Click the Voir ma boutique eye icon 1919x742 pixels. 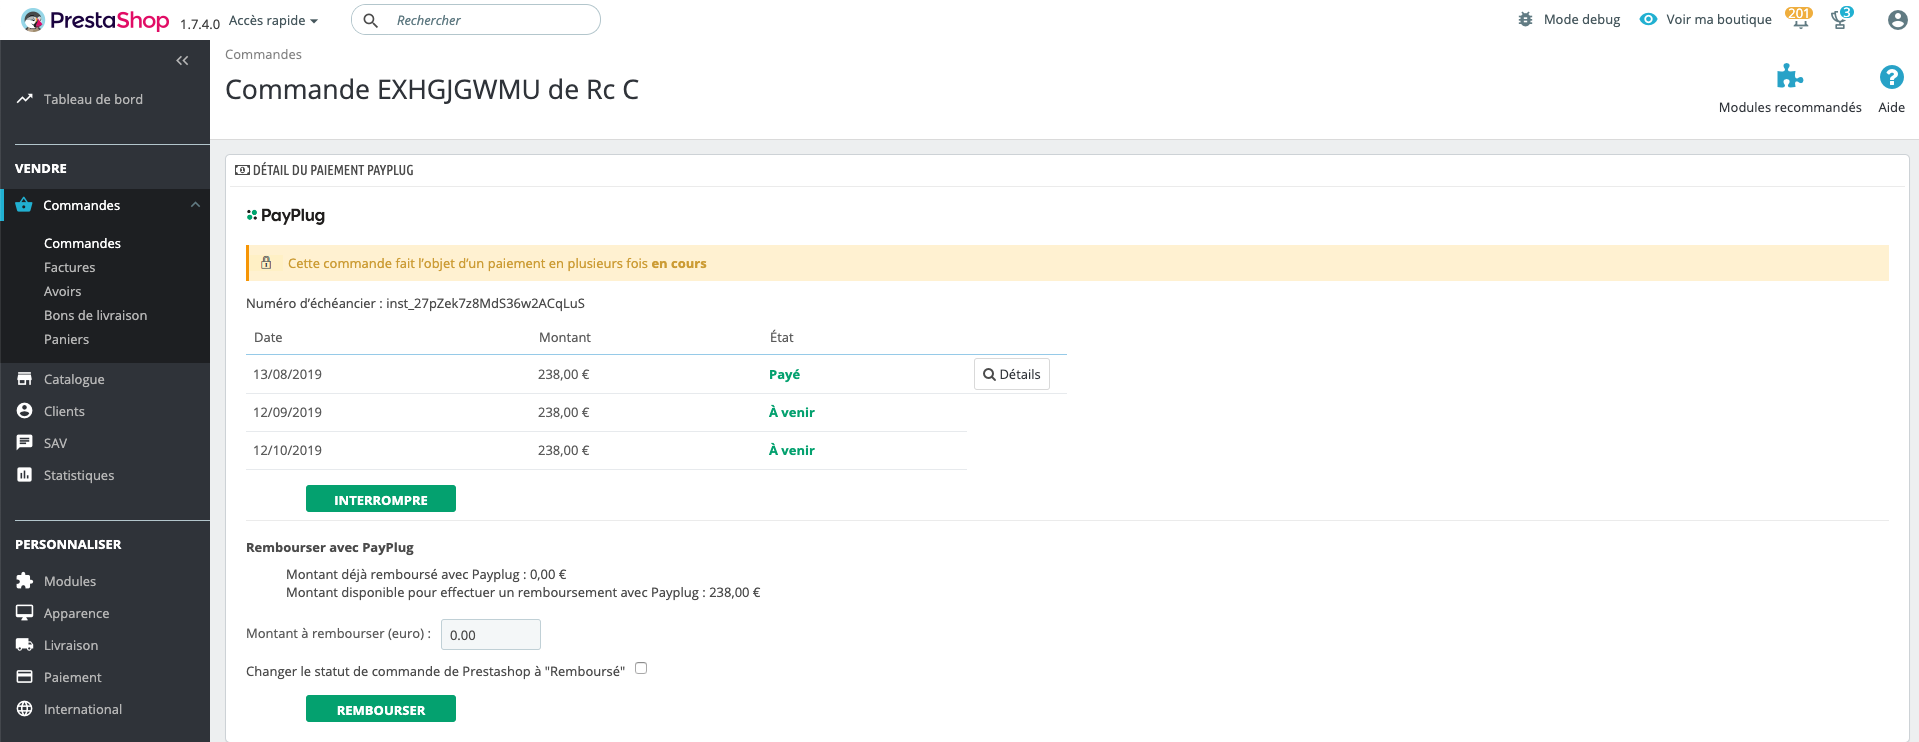(x=1648, y=20)
